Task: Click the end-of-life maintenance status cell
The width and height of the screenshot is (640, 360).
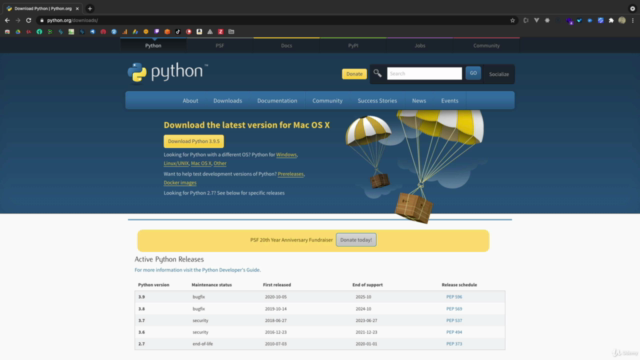Action: (x=202, y=344)
